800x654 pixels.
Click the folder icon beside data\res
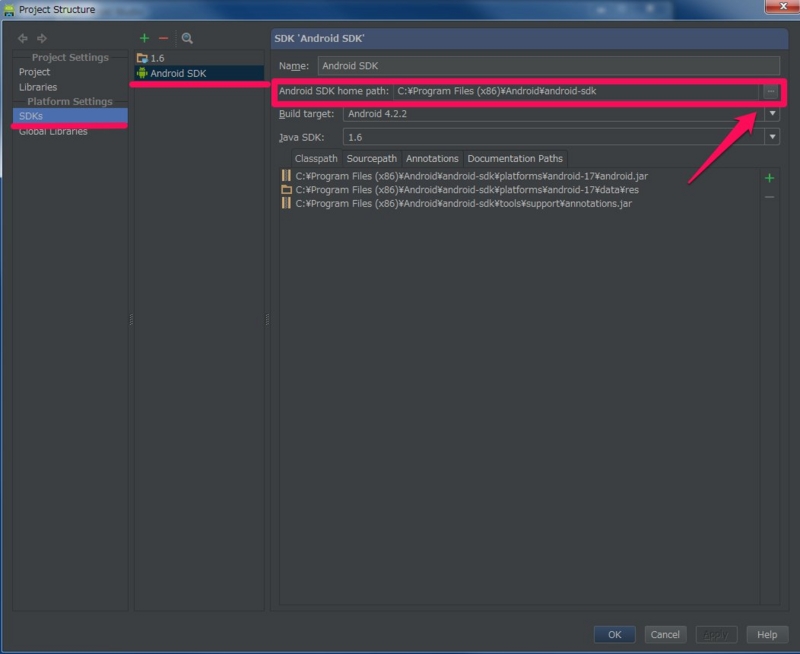pos(286,190)
